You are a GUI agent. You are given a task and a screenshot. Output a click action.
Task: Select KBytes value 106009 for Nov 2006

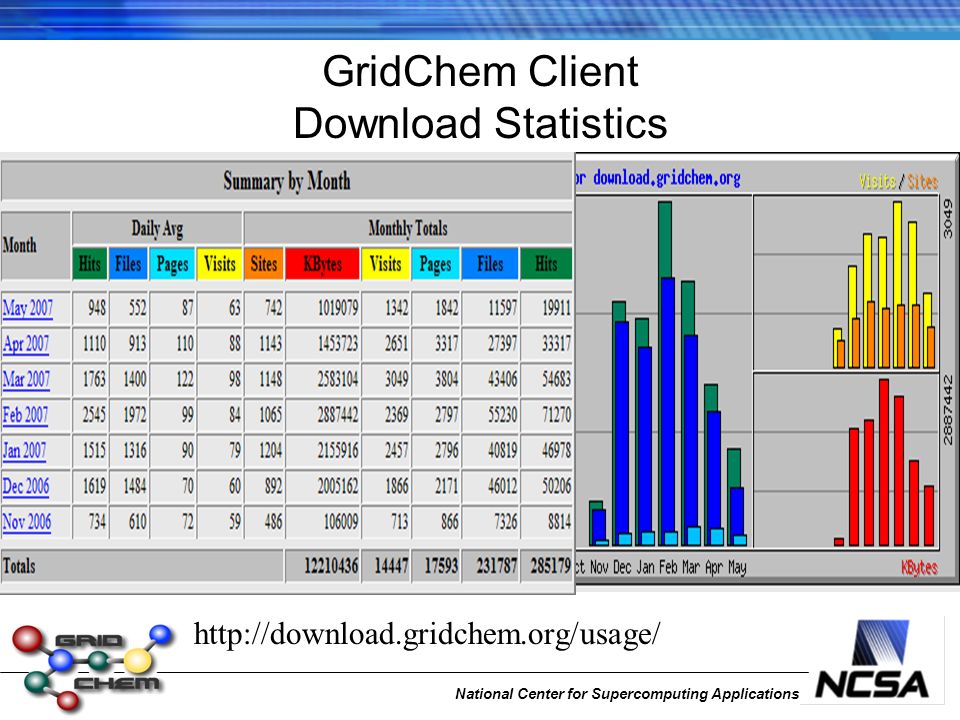pyautogui.click(x=340, y=522)
